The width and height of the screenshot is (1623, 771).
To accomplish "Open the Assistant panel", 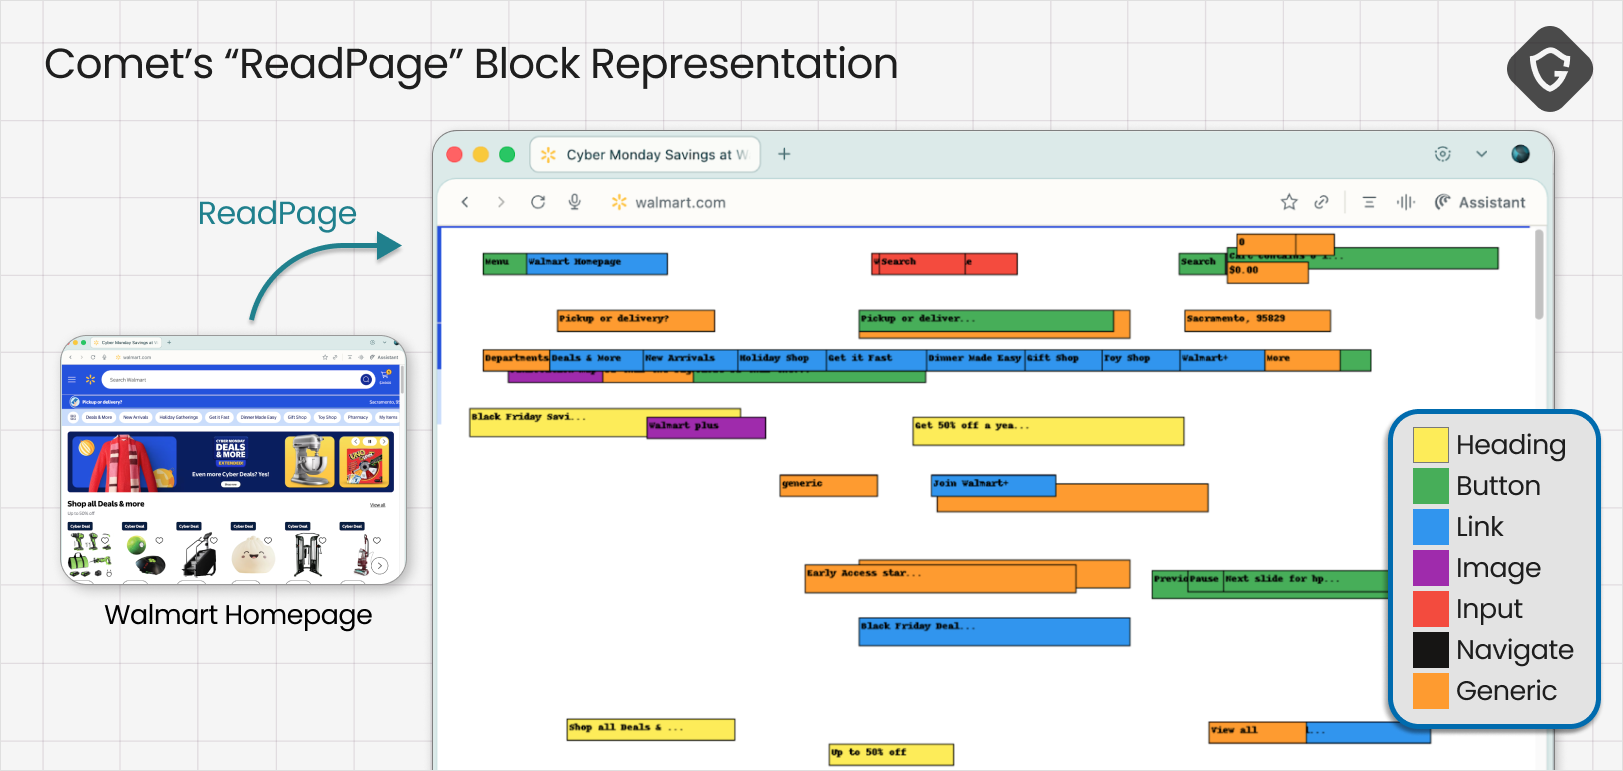I will 1480,202.
